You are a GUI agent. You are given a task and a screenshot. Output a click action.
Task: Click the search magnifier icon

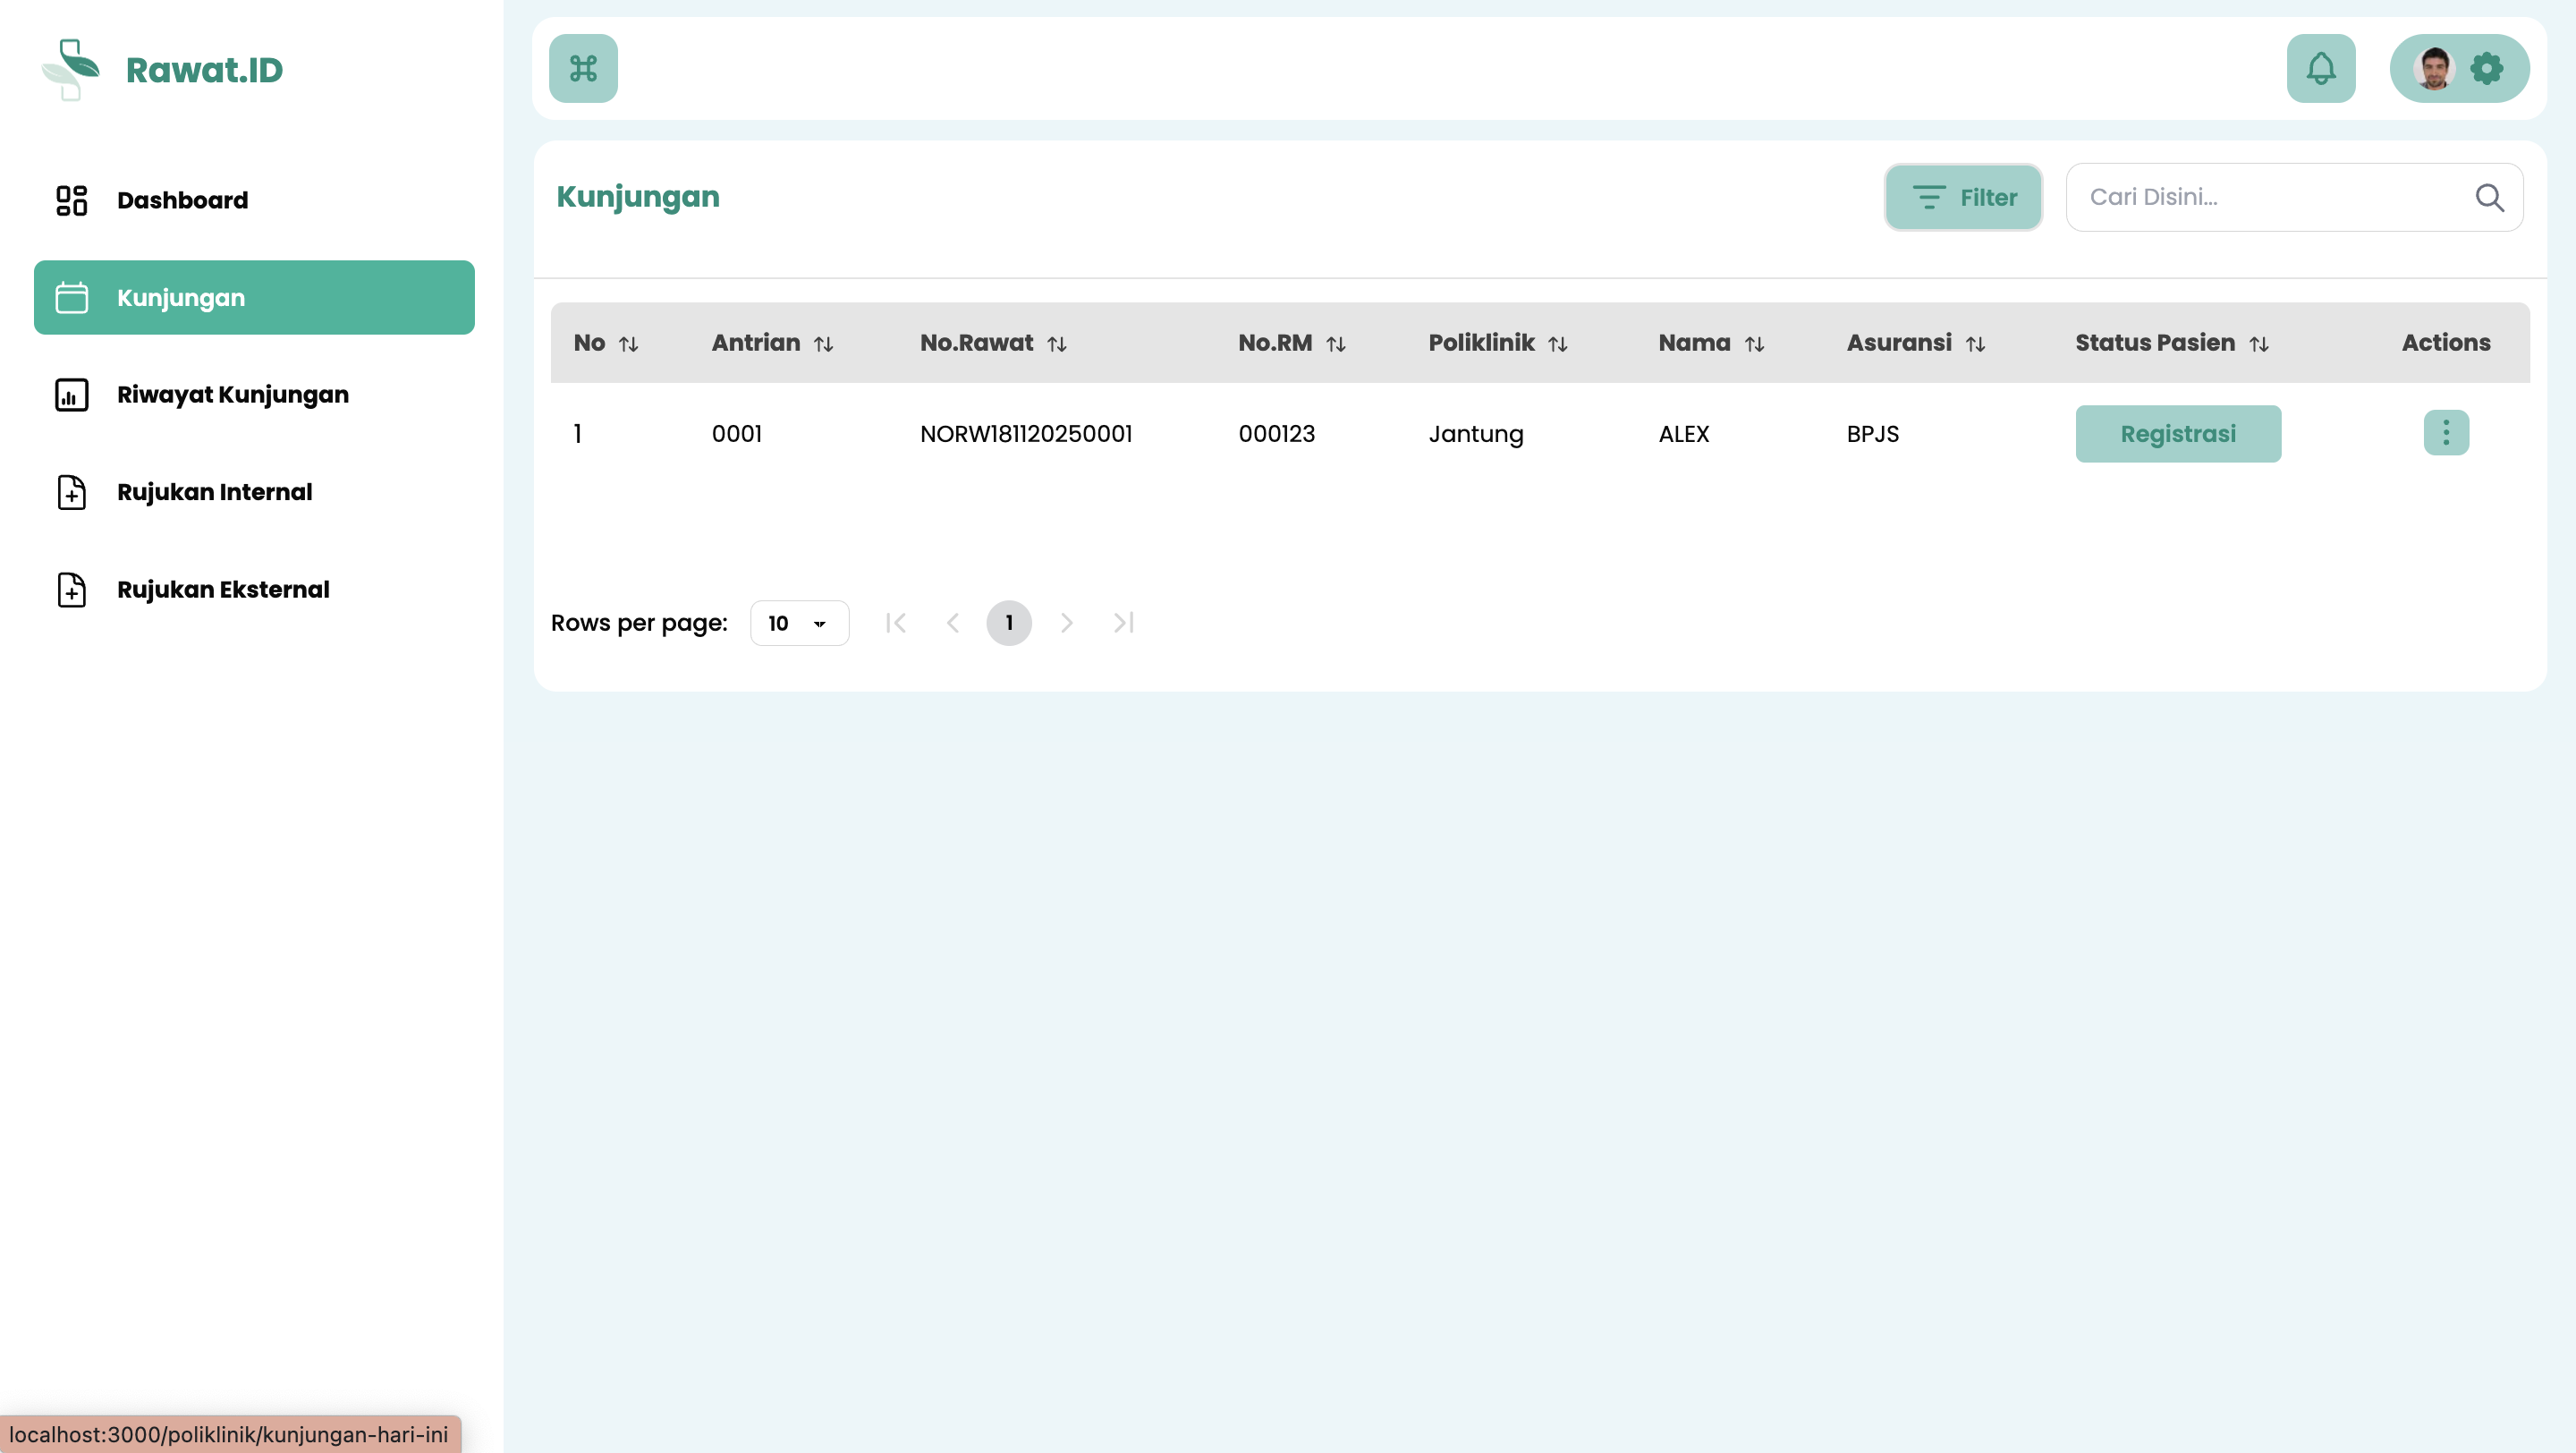pyautogui.click(x=2489, y=197)
